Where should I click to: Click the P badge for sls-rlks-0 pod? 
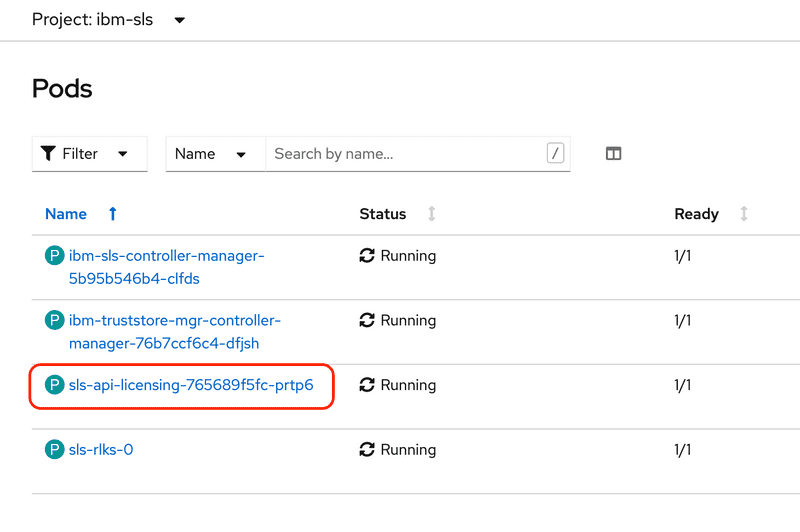(55, 449)
